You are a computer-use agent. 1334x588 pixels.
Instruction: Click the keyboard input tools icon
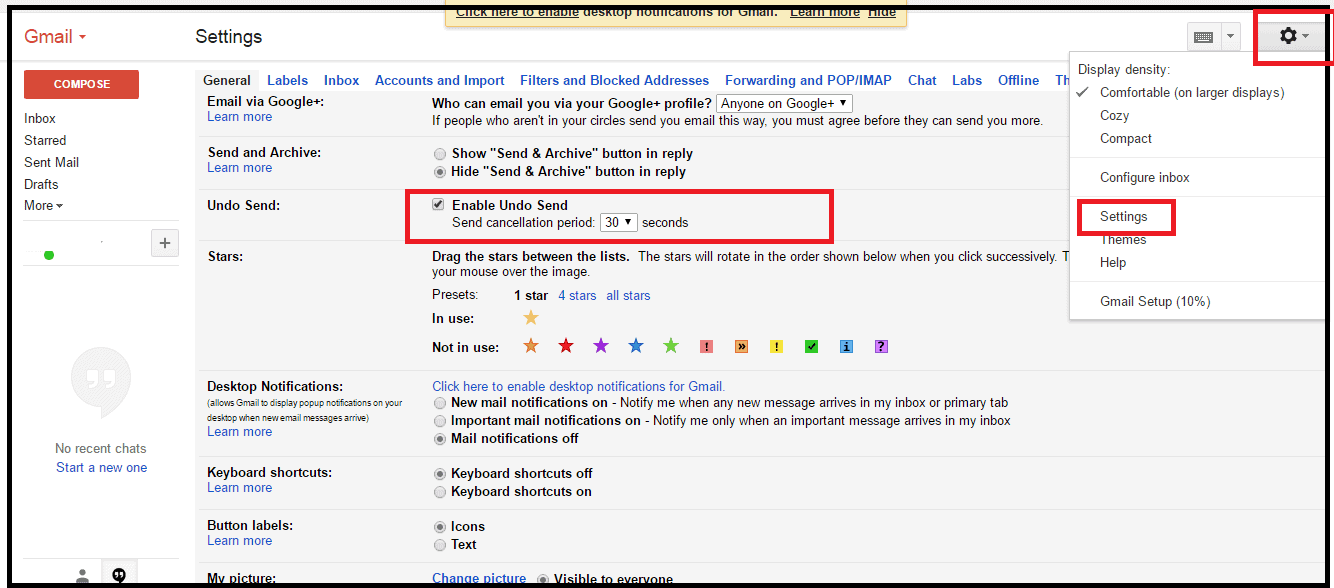click(x=1203, y=37)
